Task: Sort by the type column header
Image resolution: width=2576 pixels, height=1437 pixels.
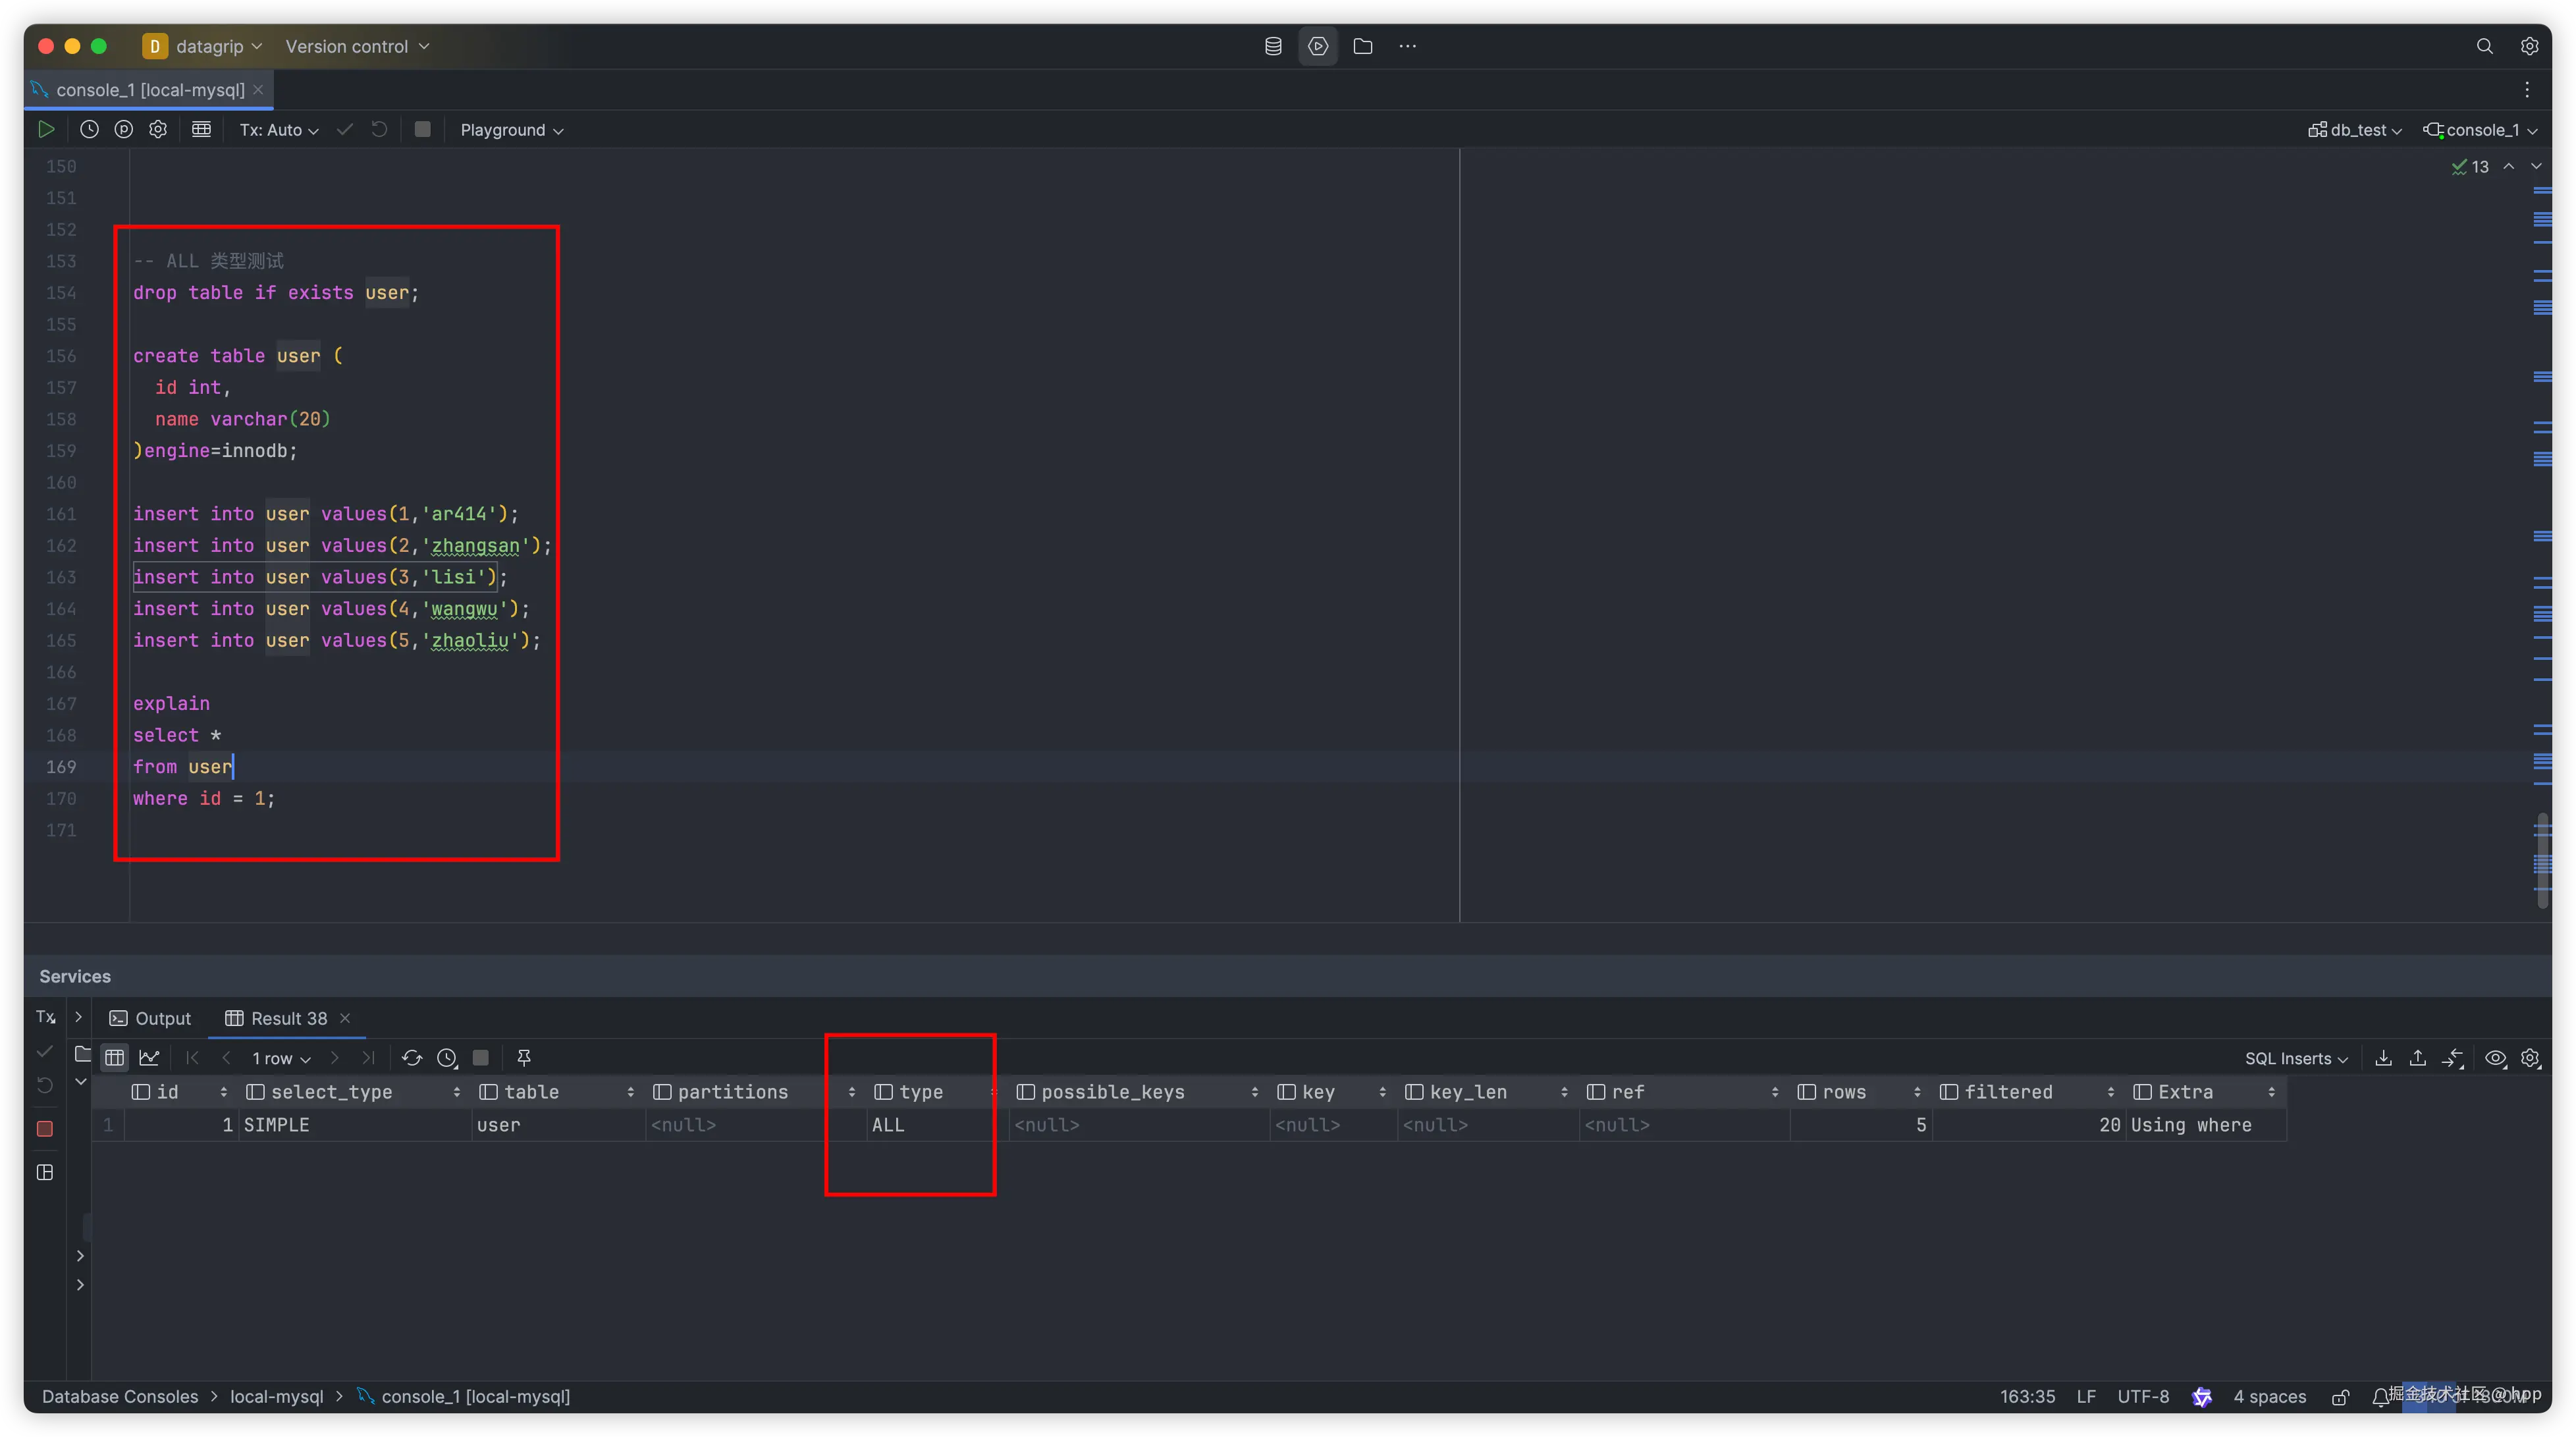Action: (920, 1092)
